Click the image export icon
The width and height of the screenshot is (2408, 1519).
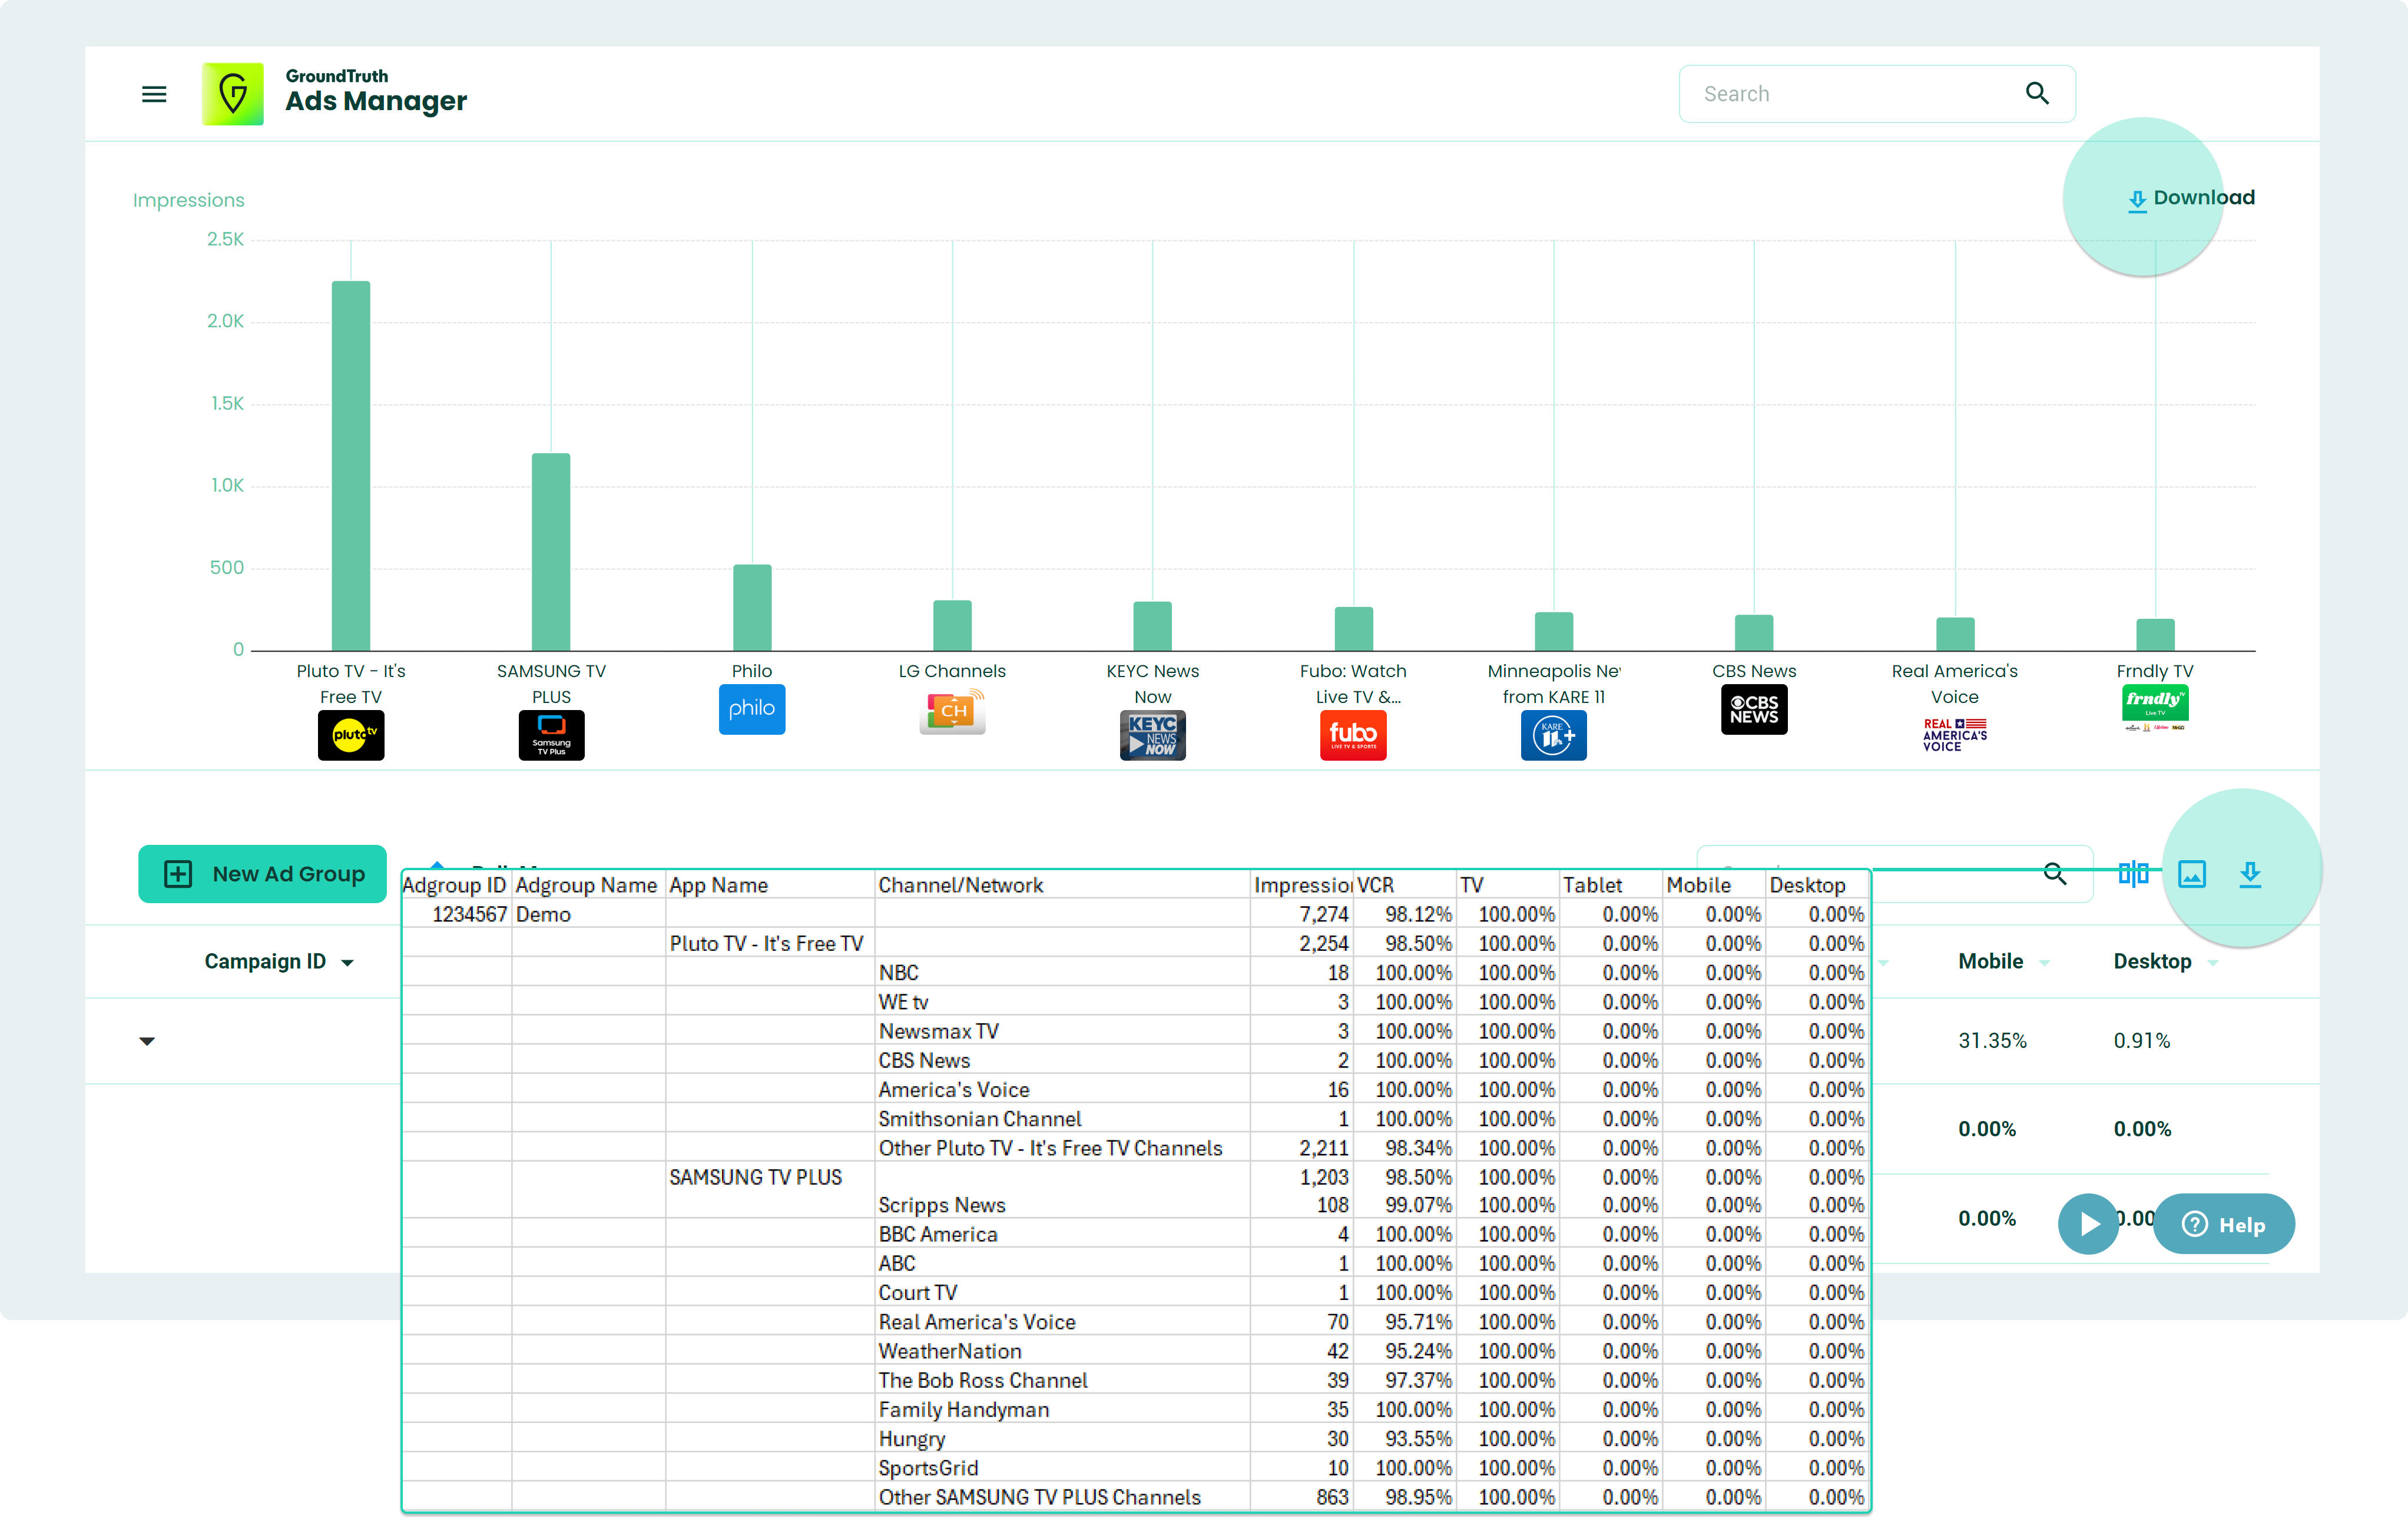pyautogui.click(x=2192, y=874)
